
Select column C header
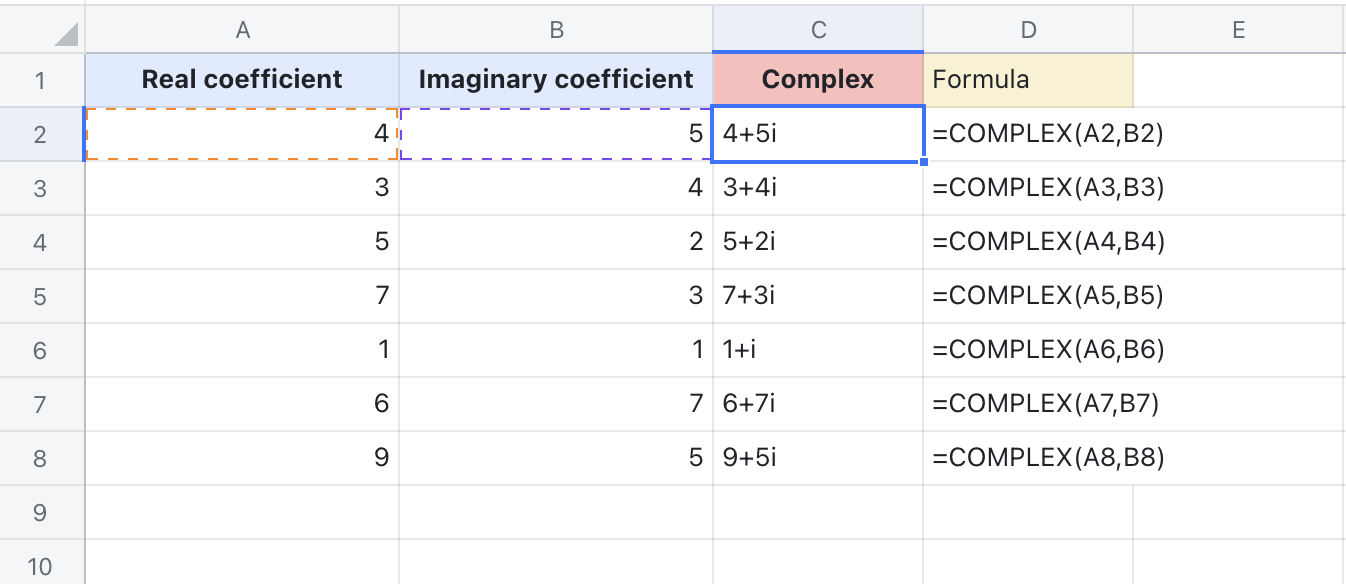point(818,29)
